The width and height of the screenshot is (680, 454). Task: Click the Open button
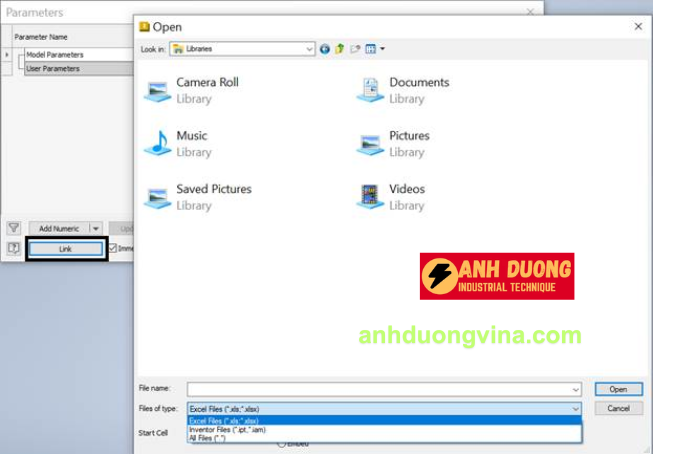point(618,389)
